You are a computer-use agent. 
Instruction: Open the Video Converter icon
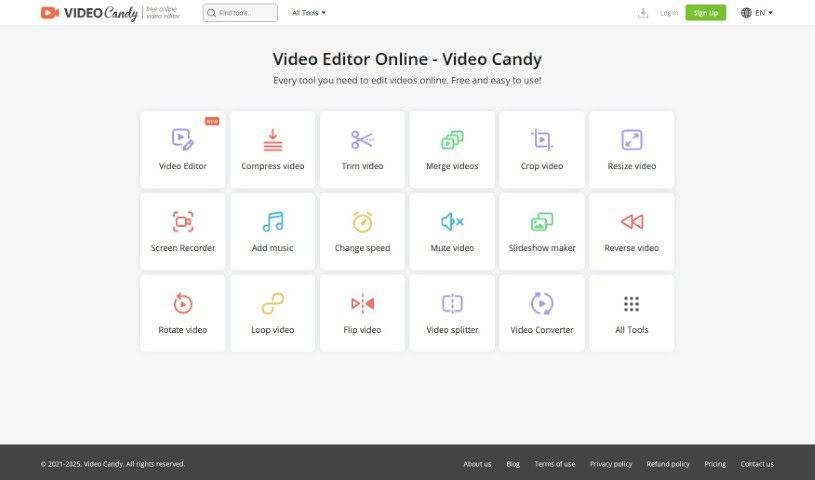point(542,303)
